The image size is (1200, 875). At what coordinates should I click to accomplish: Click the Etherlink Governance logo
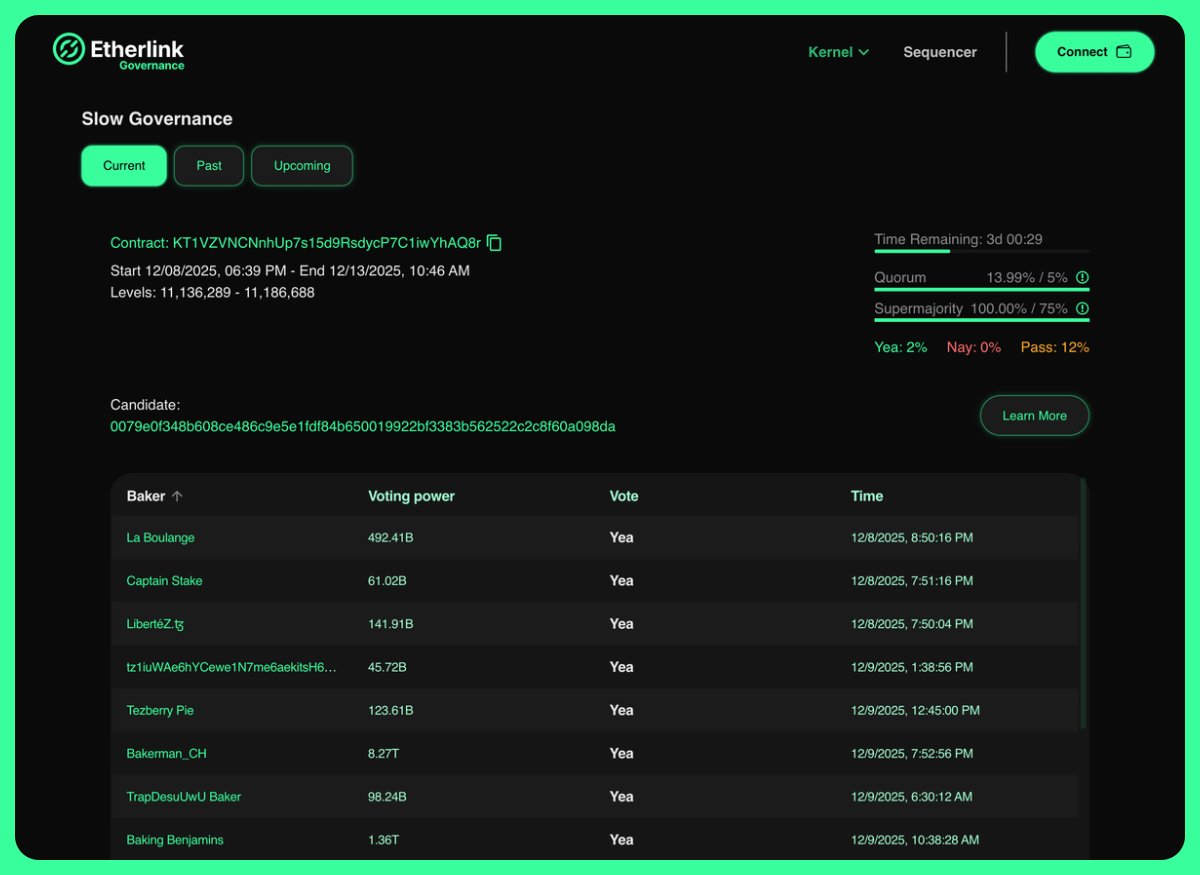click(118, 51)
